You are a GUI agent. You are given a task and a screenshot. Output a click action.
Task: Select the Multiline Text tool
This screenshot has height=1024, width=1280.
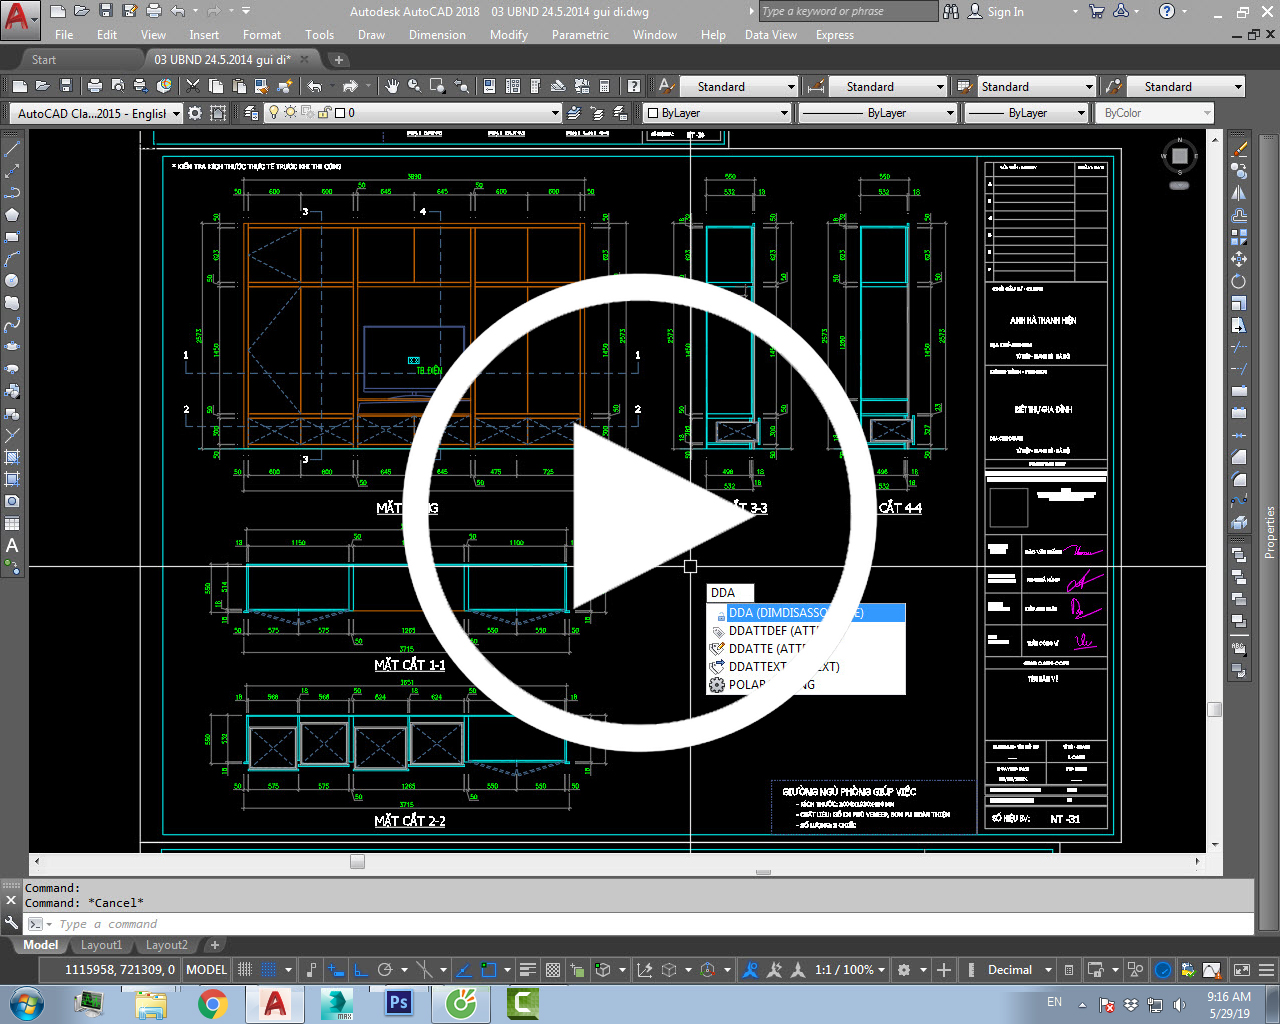(x=12, y=545)
